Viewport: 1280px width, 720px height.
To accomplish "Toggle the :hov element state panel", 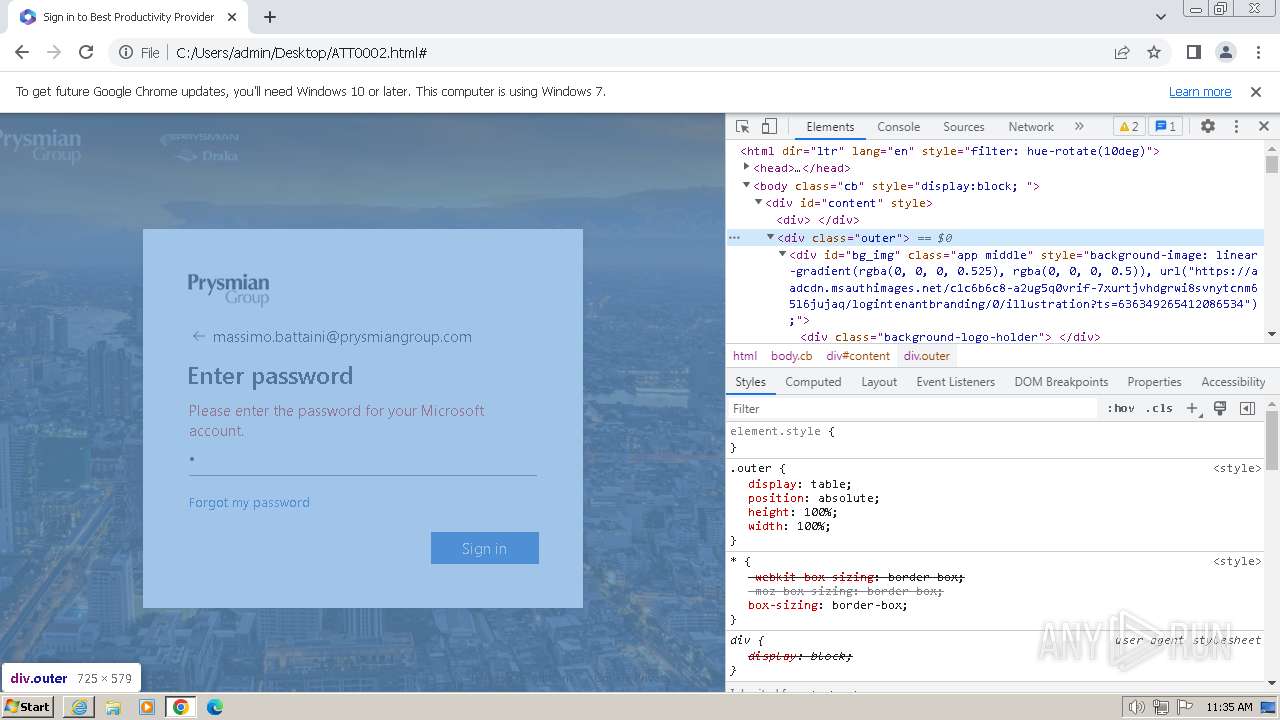I will [1121, 409].
